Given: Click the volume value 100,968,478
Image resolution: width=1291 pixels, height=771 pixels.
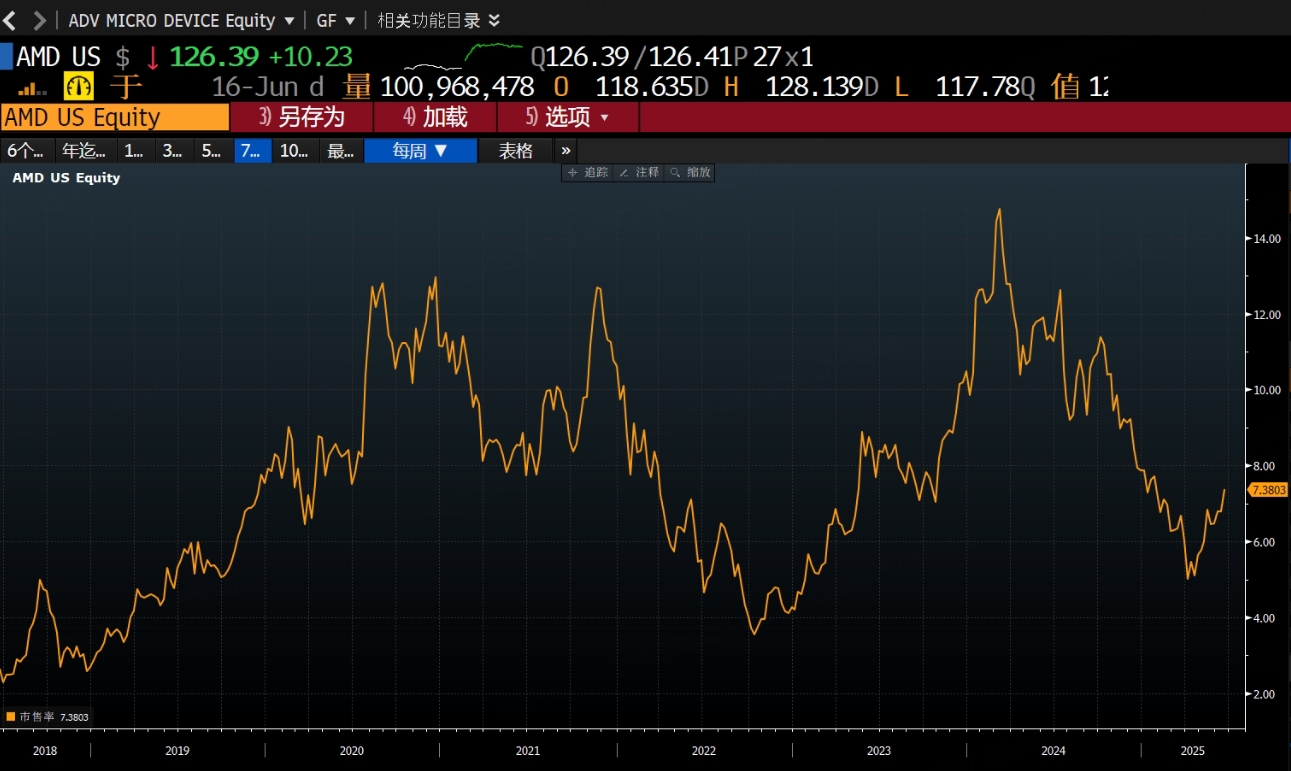Looking at the screenshot, I should [457, 87].
